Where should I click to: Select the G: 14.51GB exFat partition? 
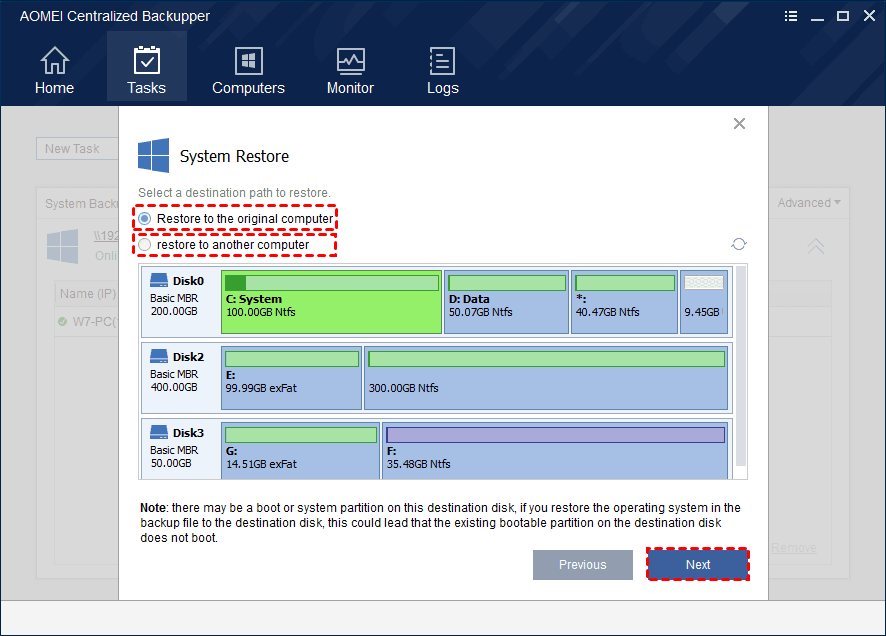click(x=300, y=451)
